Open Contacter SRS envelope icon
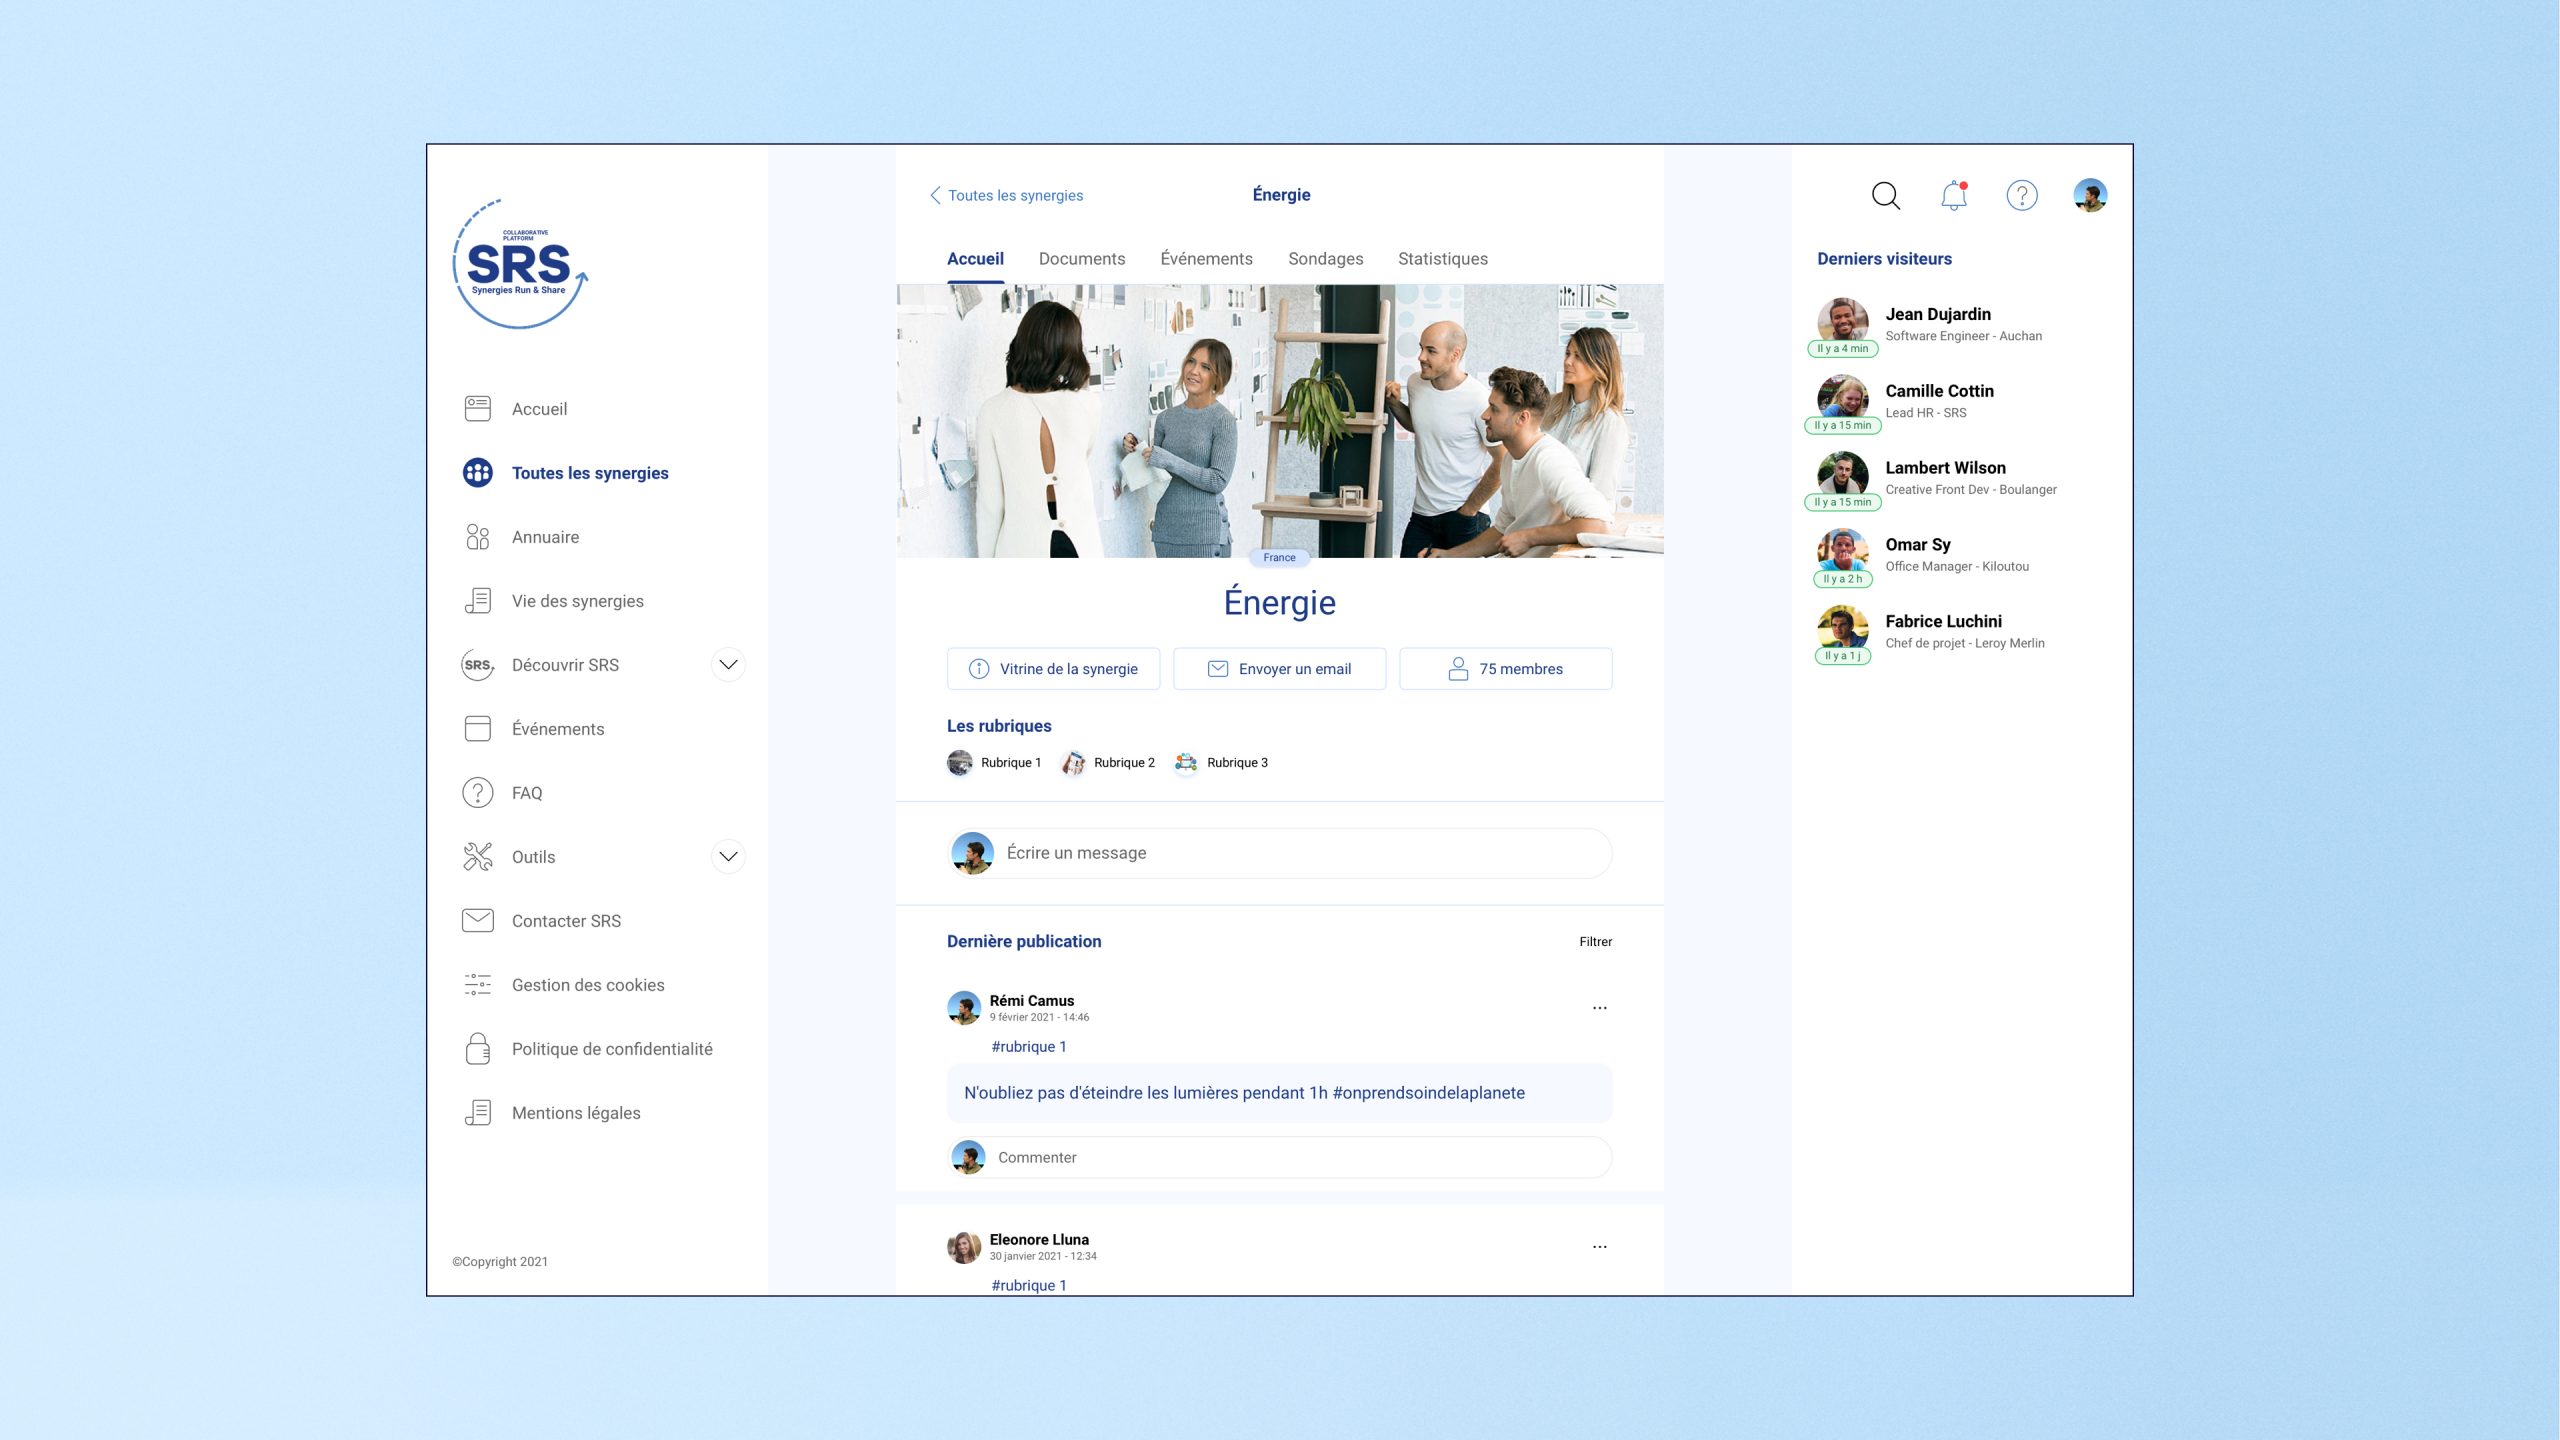Image resolution: width=2560 pixels, height=1440 pixels. point(477,920)
